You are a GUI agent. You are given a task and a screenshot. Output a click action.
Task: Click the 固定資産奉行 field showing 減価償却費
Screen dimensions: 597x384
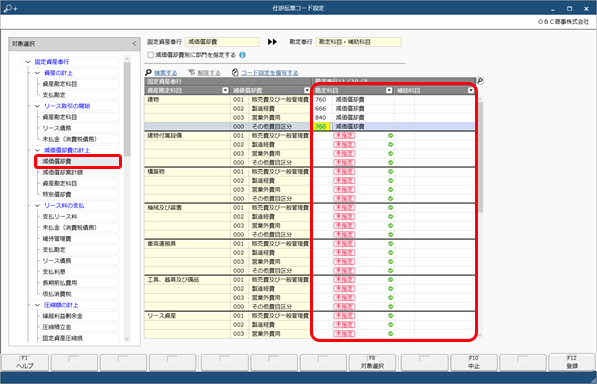222,42
